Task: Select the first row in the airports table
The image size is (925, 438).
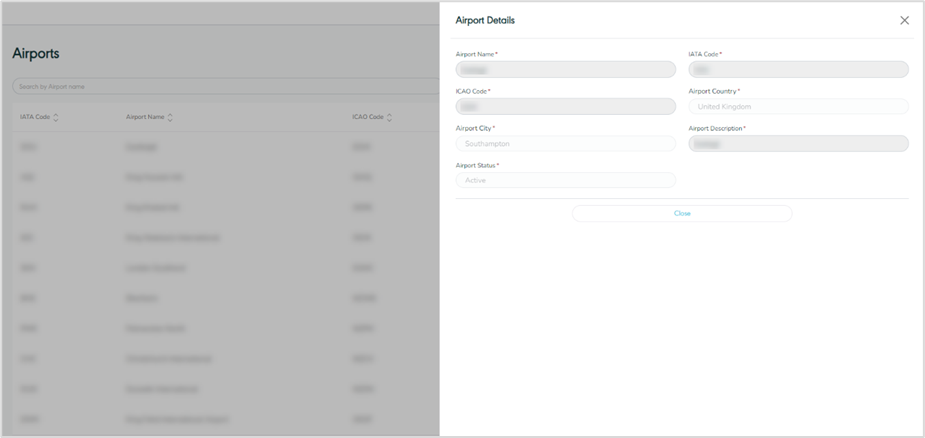Action: coord(220,147)
